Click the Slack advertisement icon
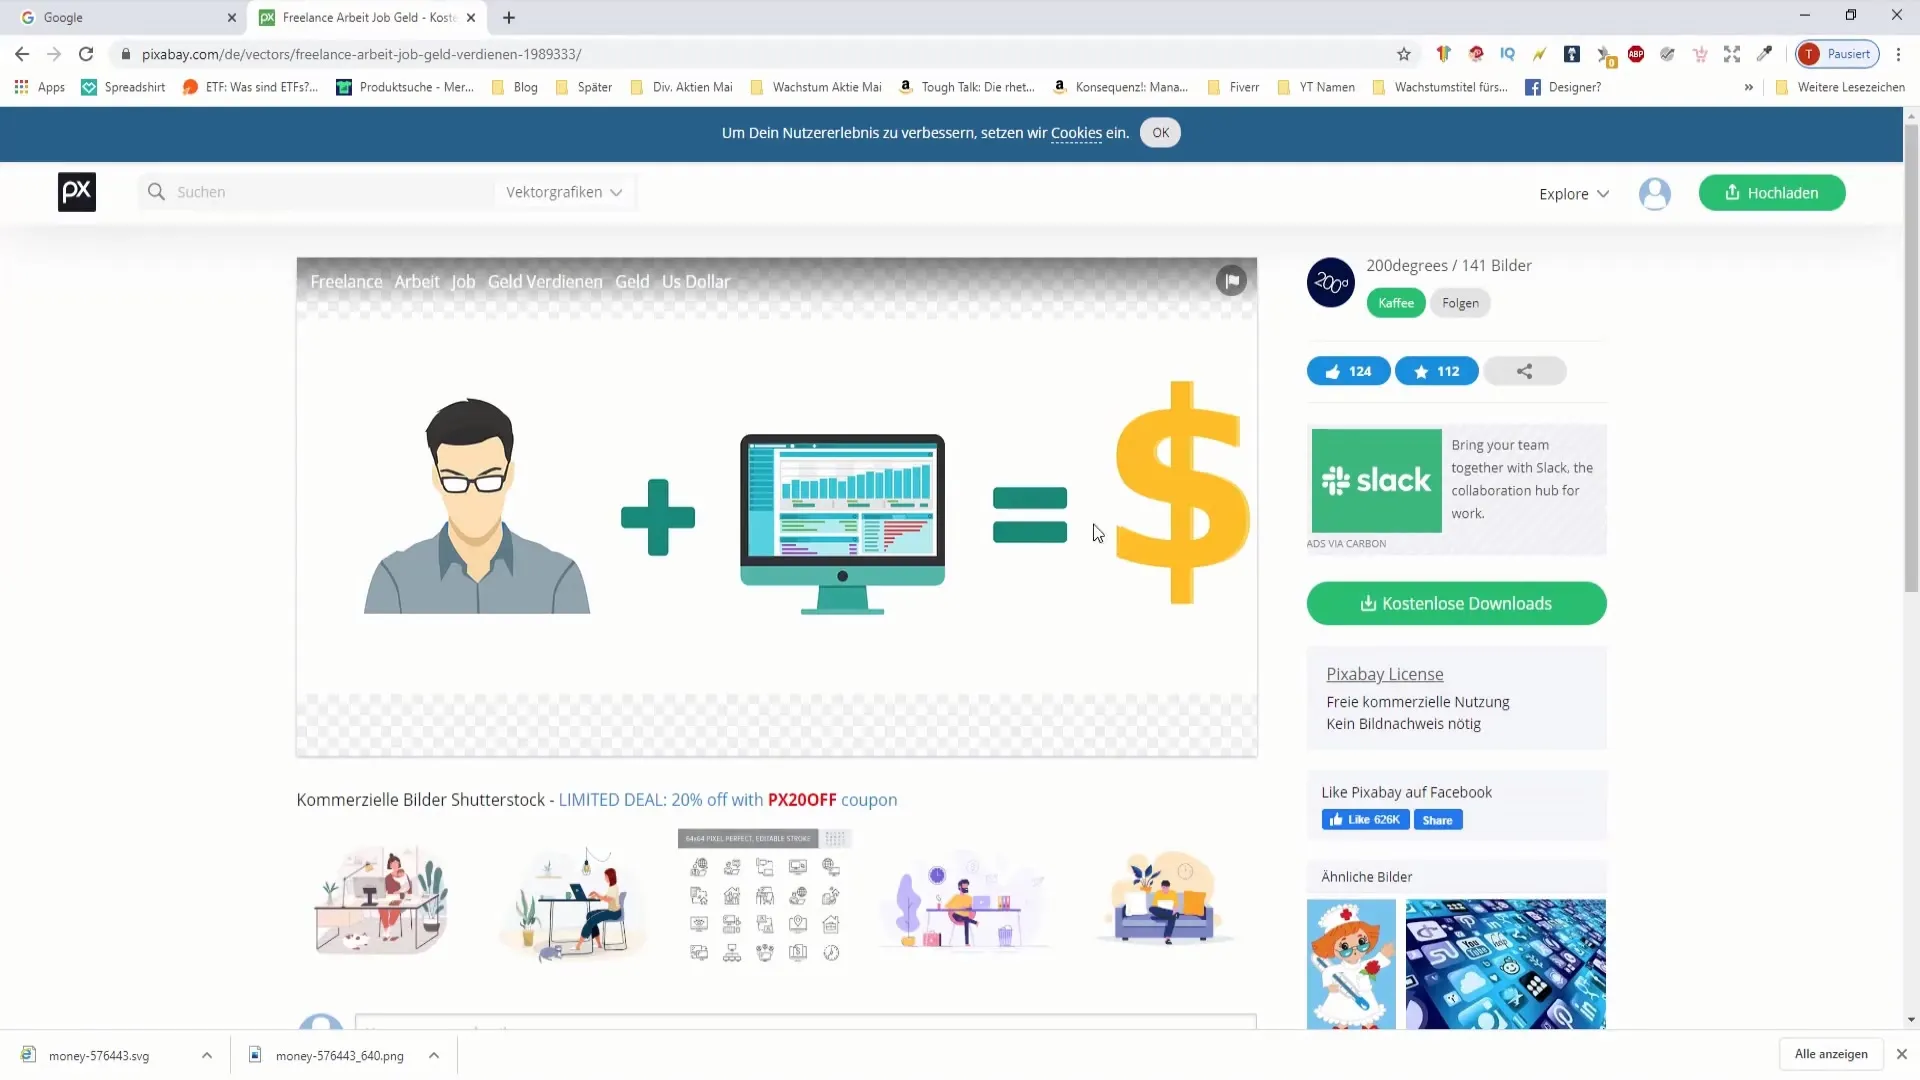 point(1375,479)
